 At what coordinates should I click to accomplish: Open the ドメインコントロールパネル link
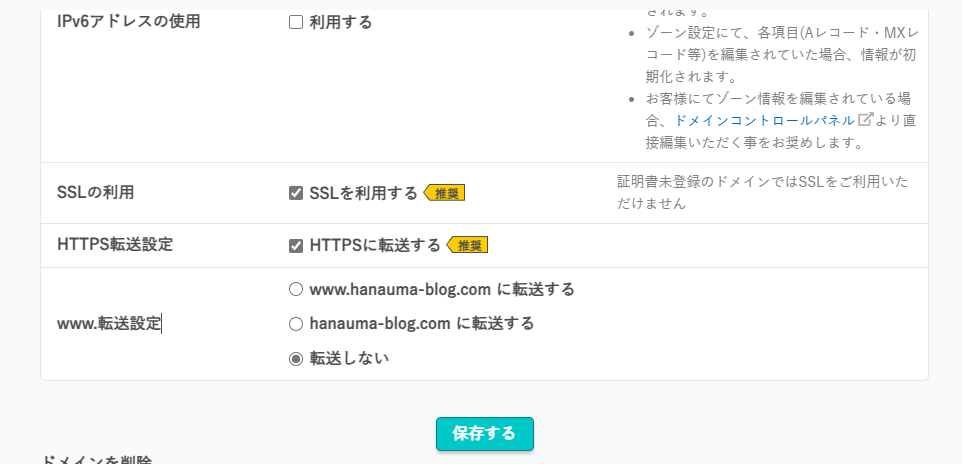tap(764, 120)
